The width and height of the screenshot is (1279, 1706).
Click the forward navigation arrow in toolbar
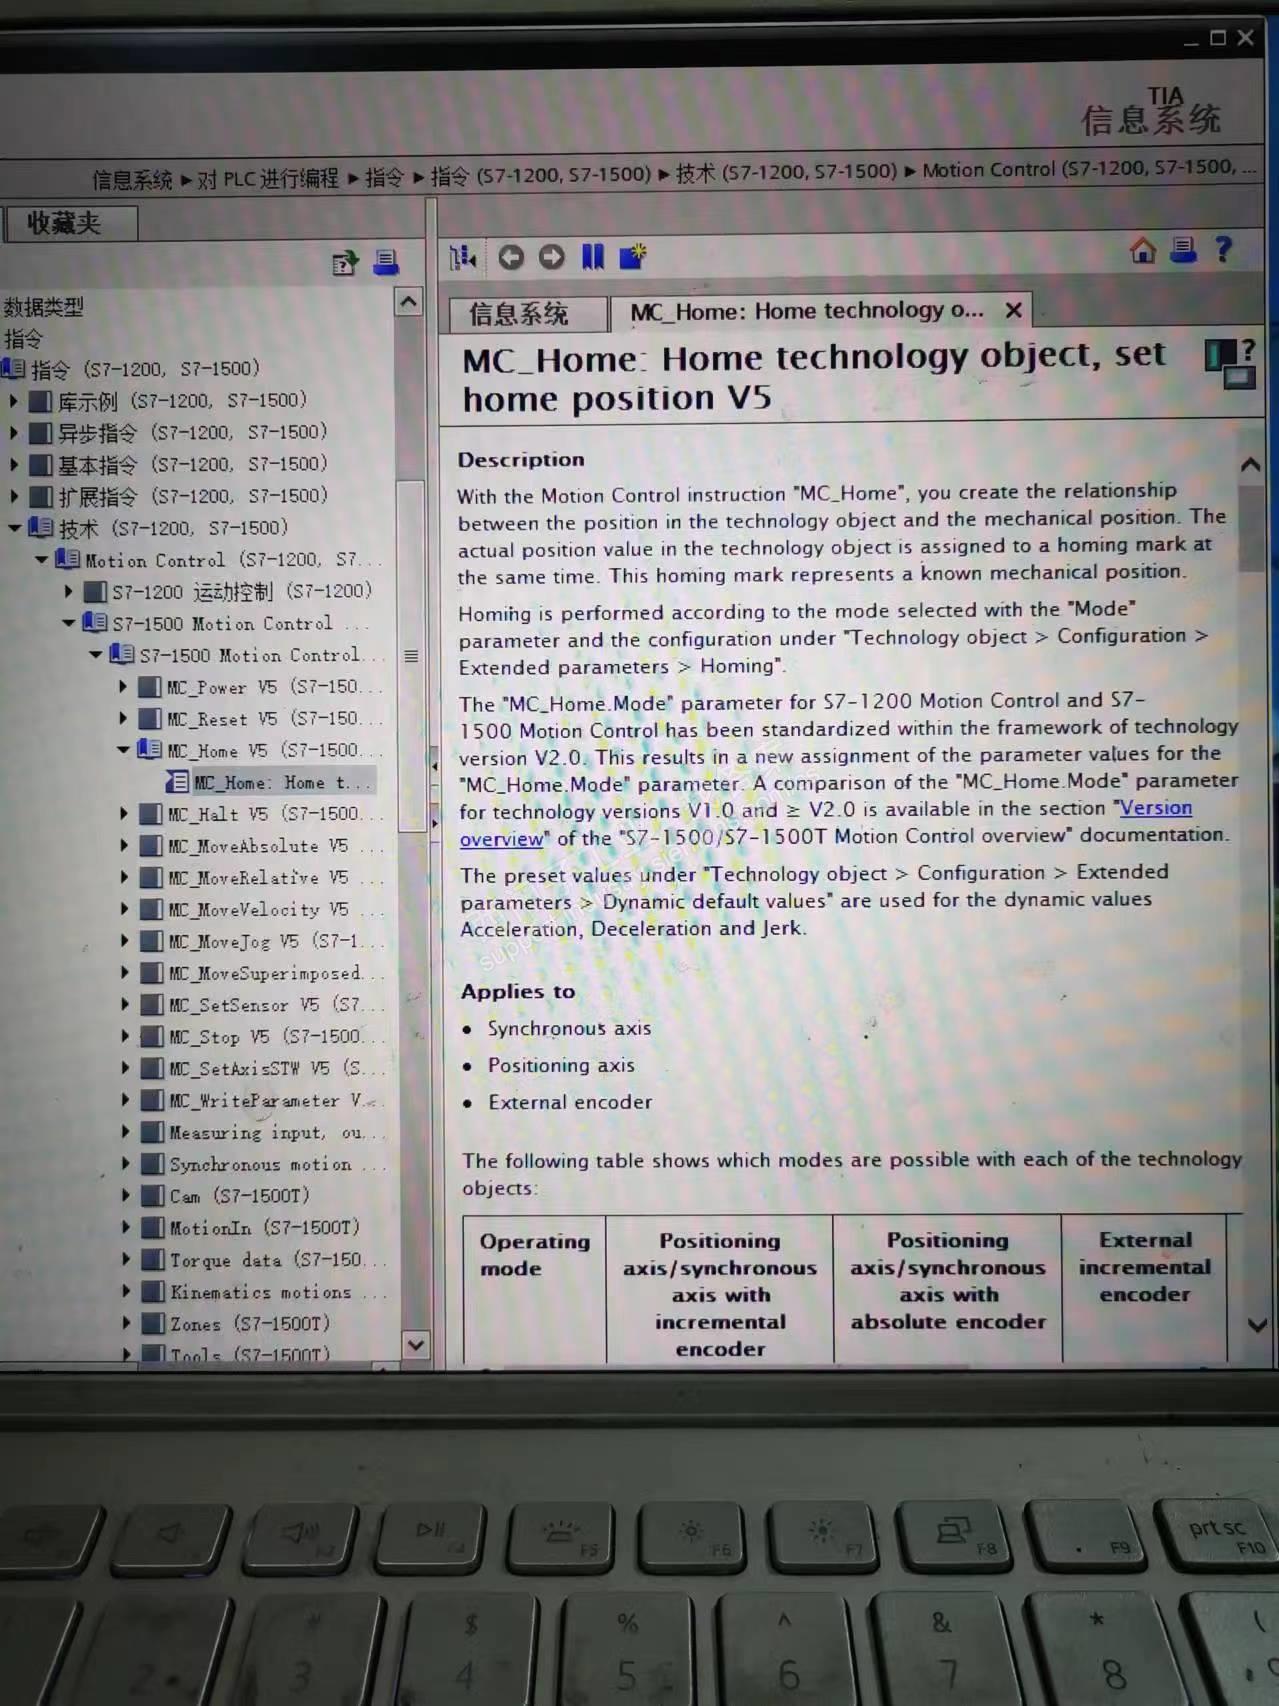pos(552,257)
